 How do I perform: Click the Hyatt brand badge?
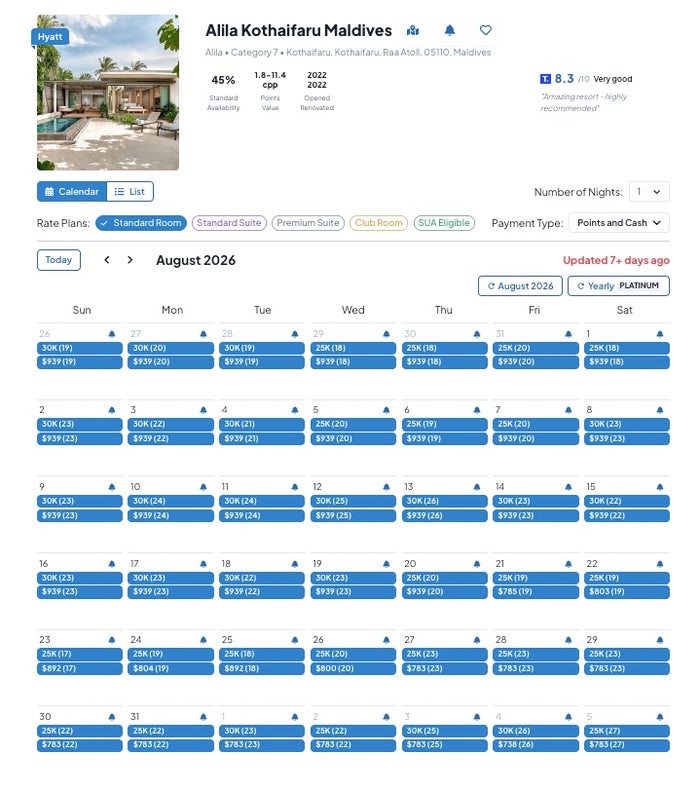[x=50, y=37]
